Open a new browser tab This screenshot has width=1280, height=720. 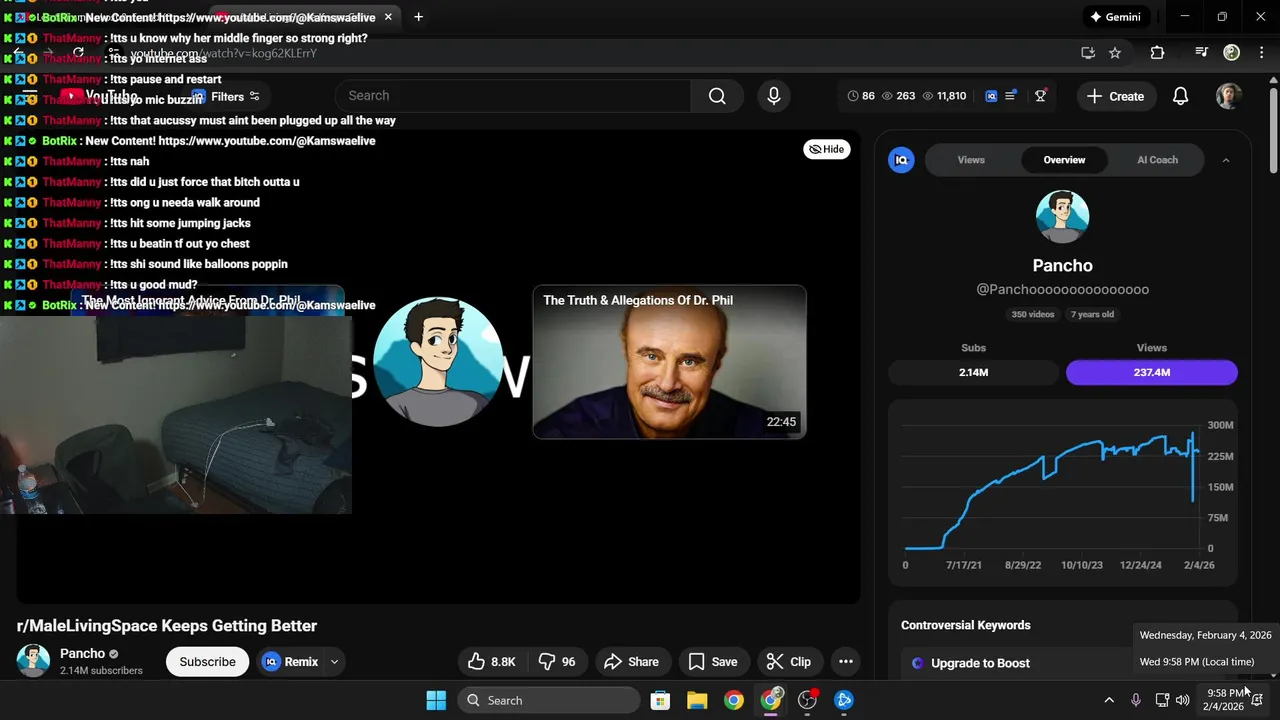[418, 17]
